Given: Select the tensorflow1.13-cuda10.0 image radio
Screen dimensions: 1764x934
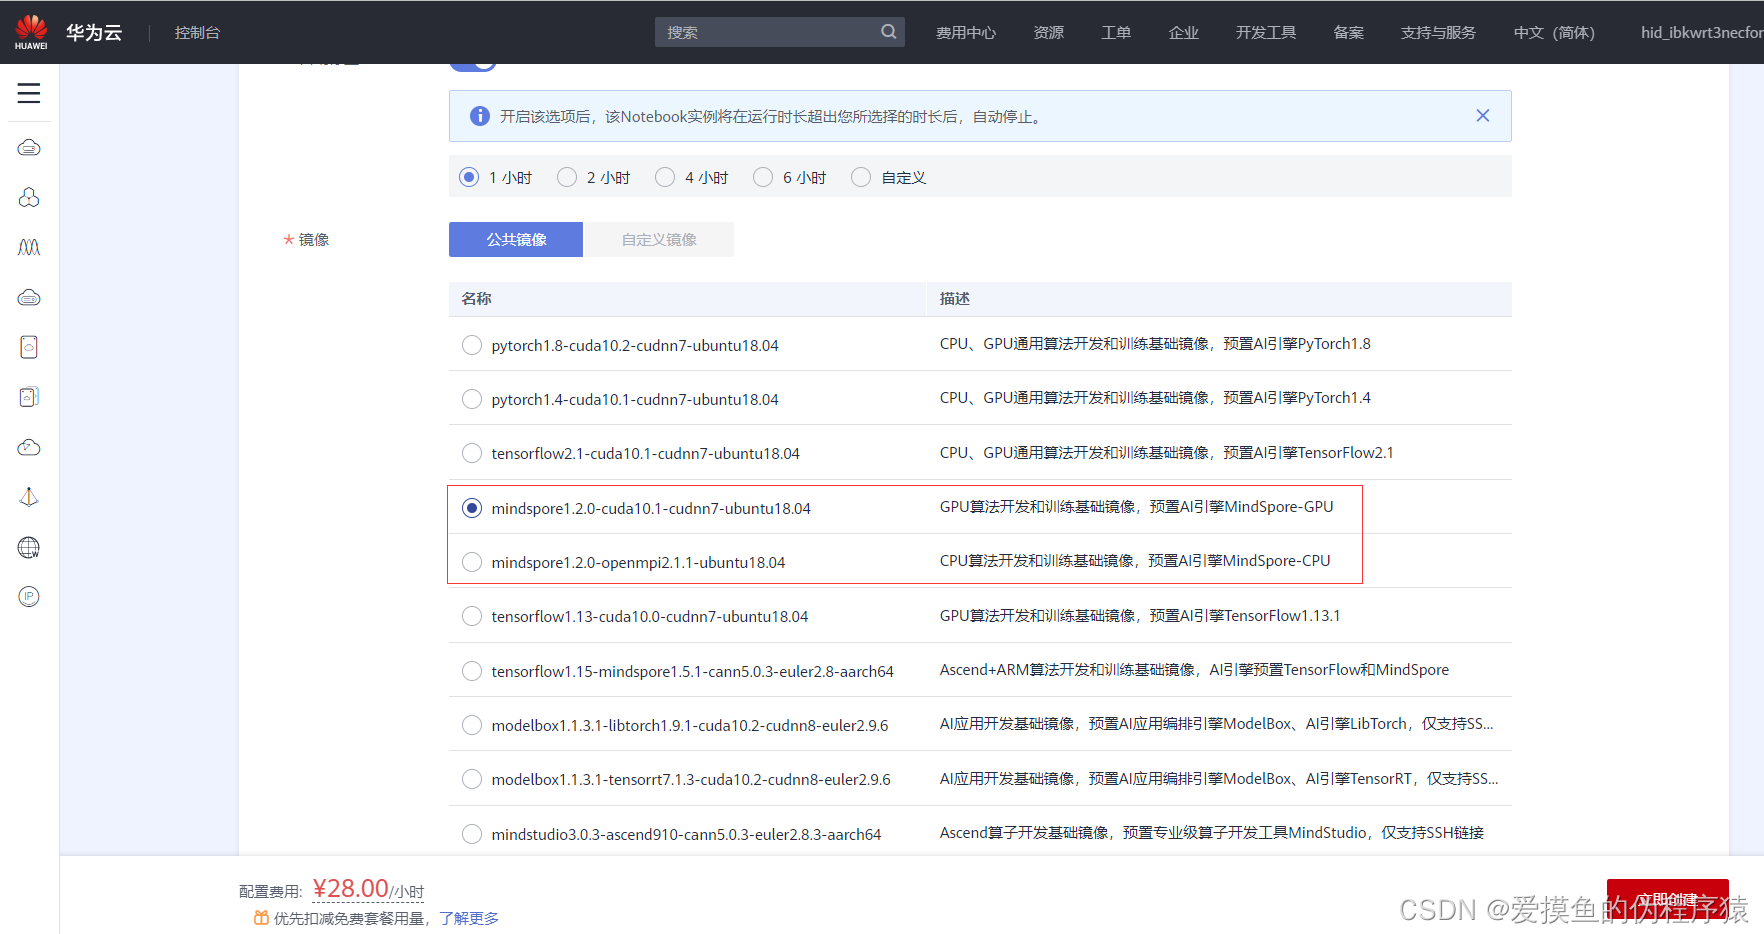Looking at the screenshot, I should [472, 616].
